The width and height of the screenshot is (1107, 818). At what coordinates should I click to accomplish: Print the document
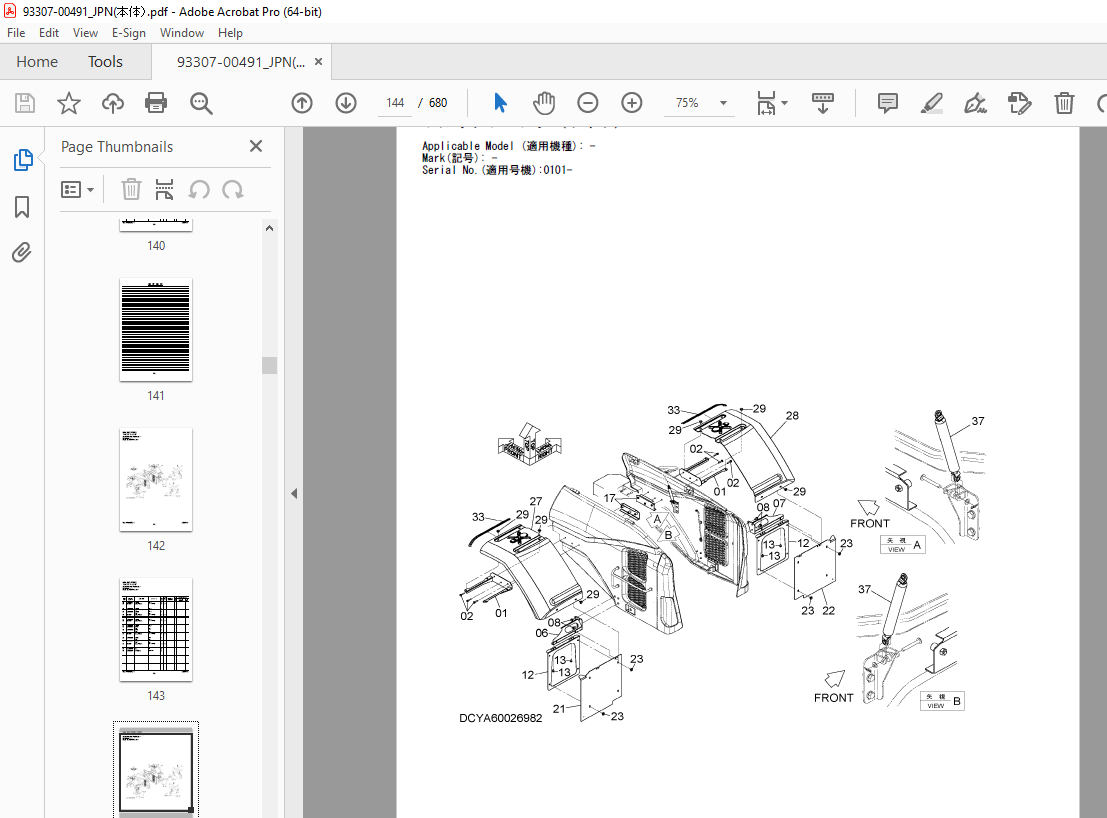click(x=156, y=103)
